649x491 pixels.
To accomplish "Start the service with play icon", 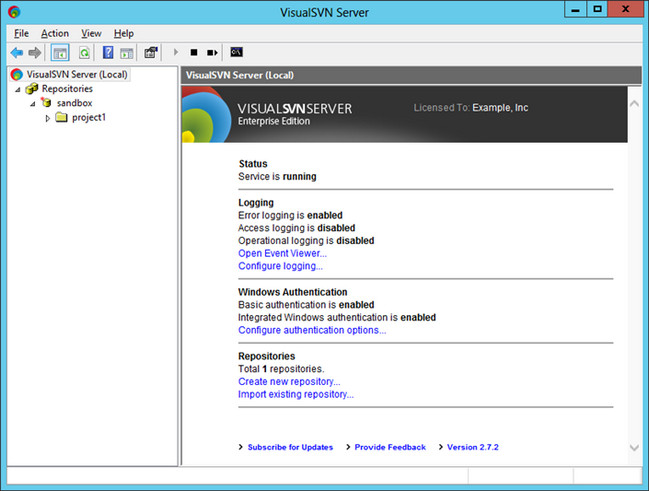I will coord(176,52).
